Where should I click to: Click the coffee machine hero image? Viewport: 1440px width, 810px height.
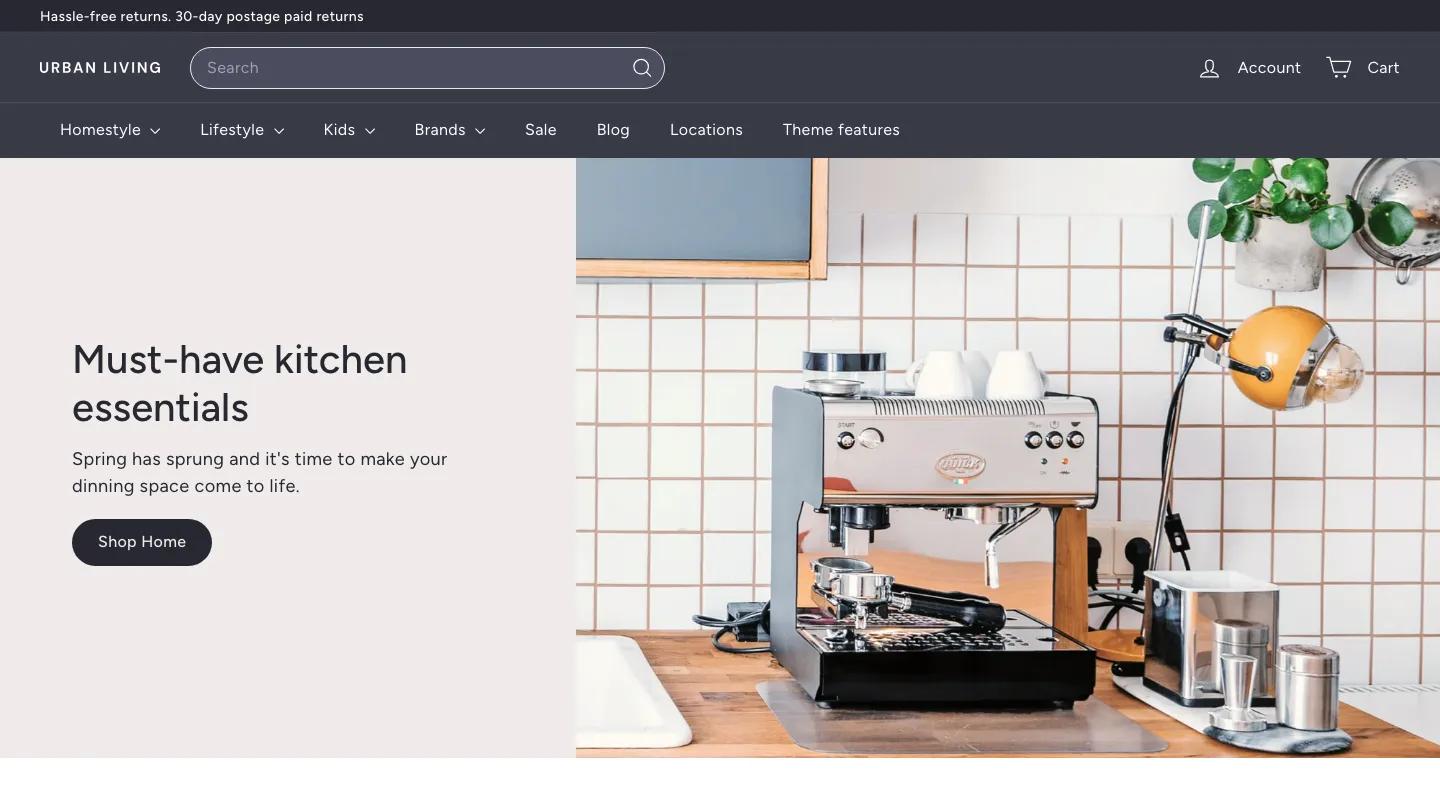tap(1008, 458)
